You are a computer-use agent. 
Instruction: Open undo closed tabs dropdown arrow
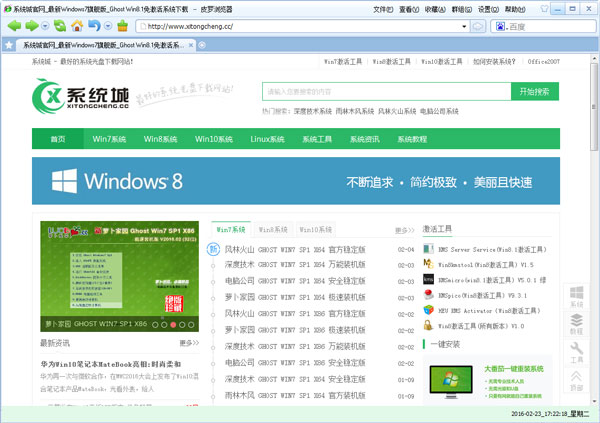108,26
